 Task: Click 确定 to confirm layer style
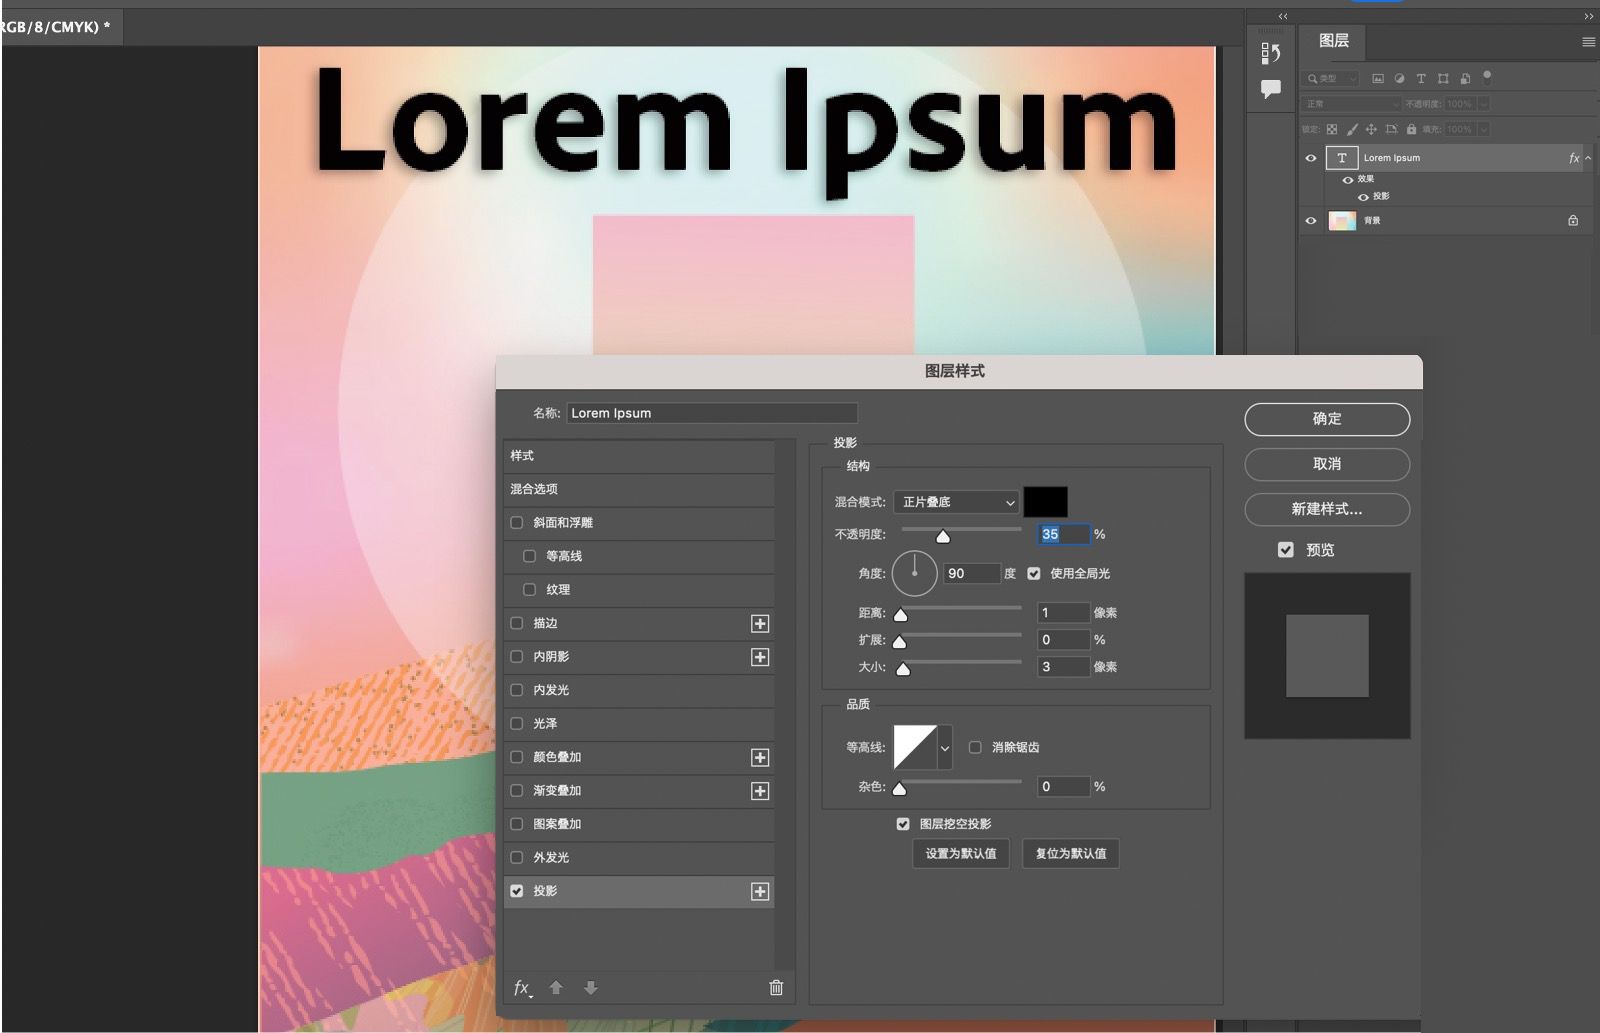pos(1327,419)
